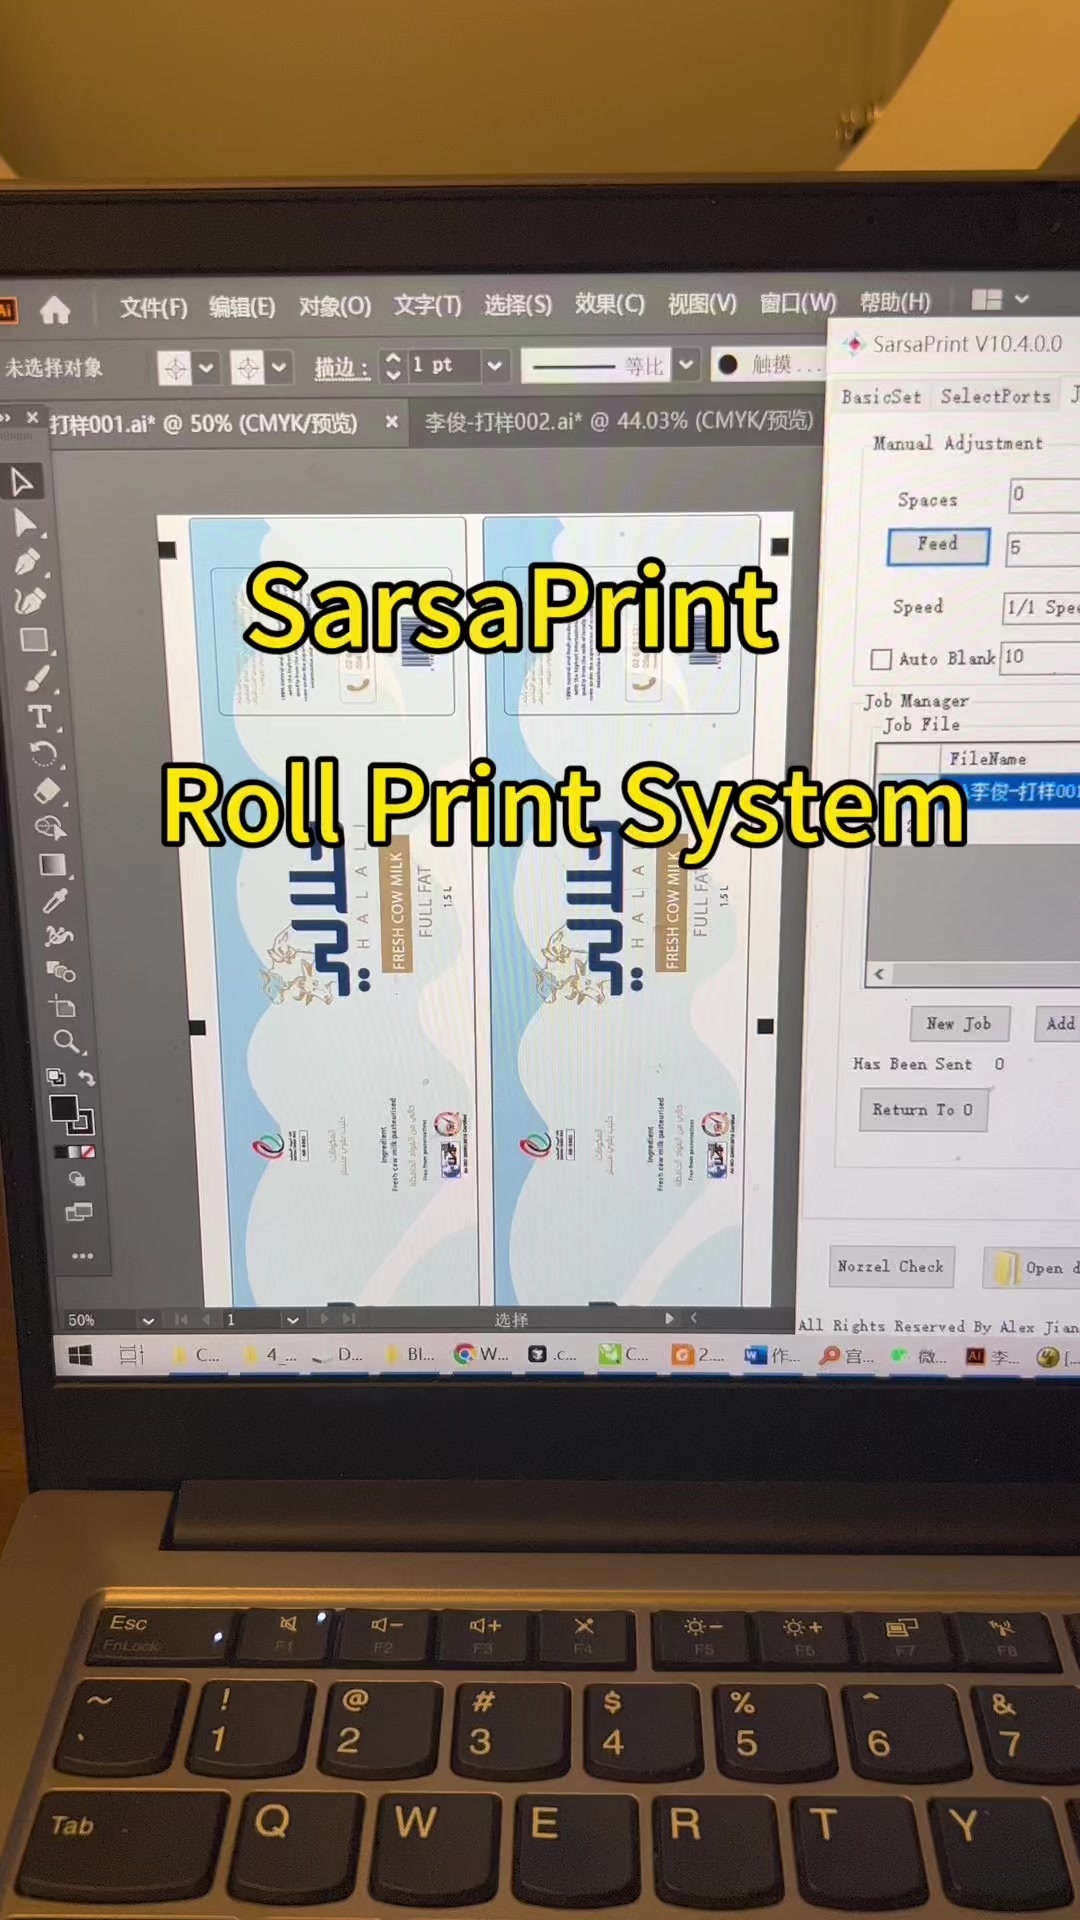Viewport: 1080px width, 1920px height.
Task: Swap fill and stroke colors
Action: pyautogui.click(x=87, y=1078)
